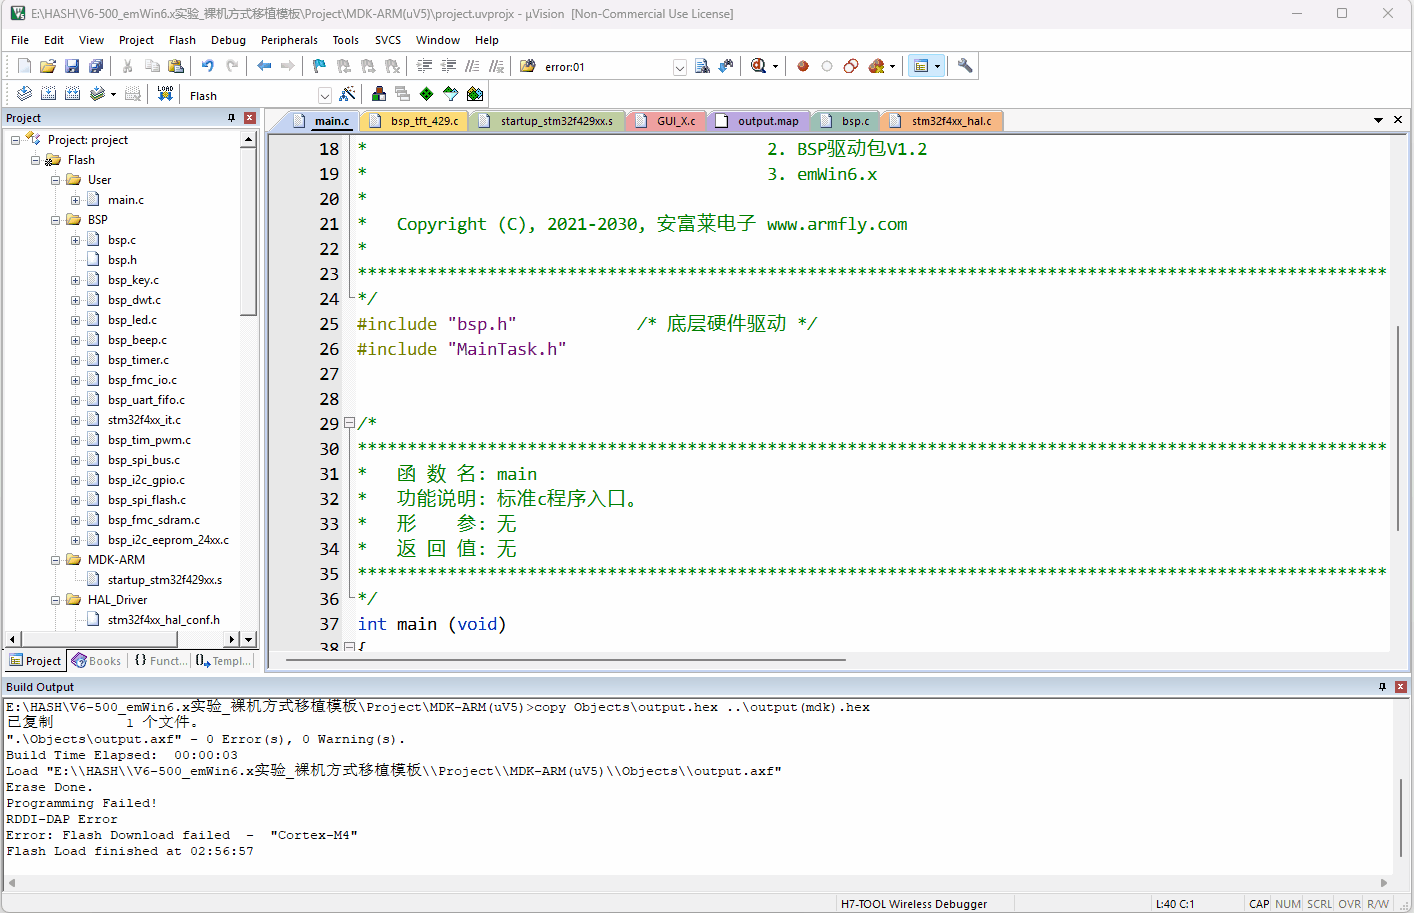Open Options for Target magic wand icon
The height and width of the screenshot is (913, 1414).
[x=347, y=94]
